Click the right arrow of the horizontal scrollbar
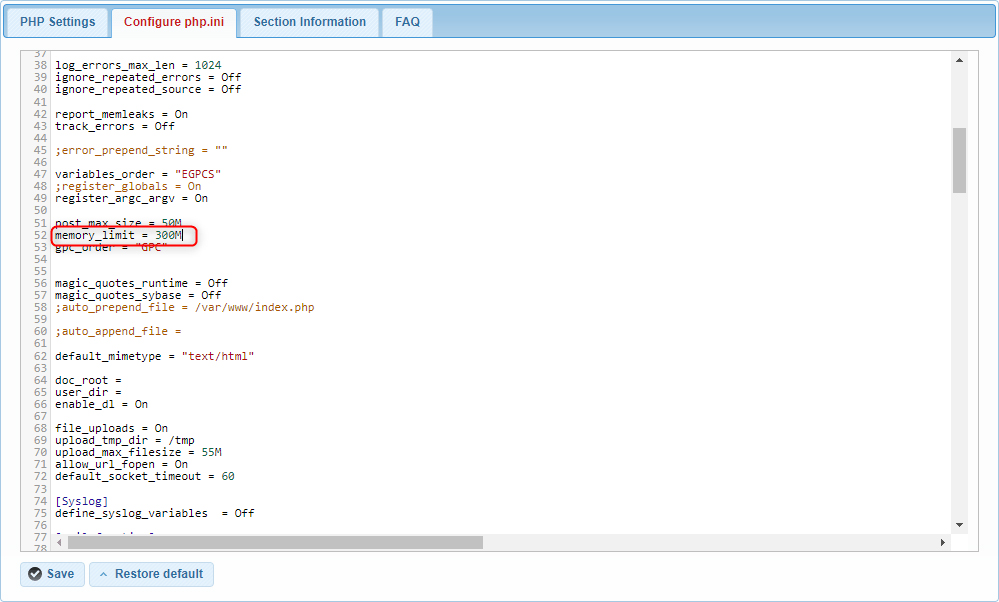The width and height of the screenshot is (999, 602). tap(944, 542)
